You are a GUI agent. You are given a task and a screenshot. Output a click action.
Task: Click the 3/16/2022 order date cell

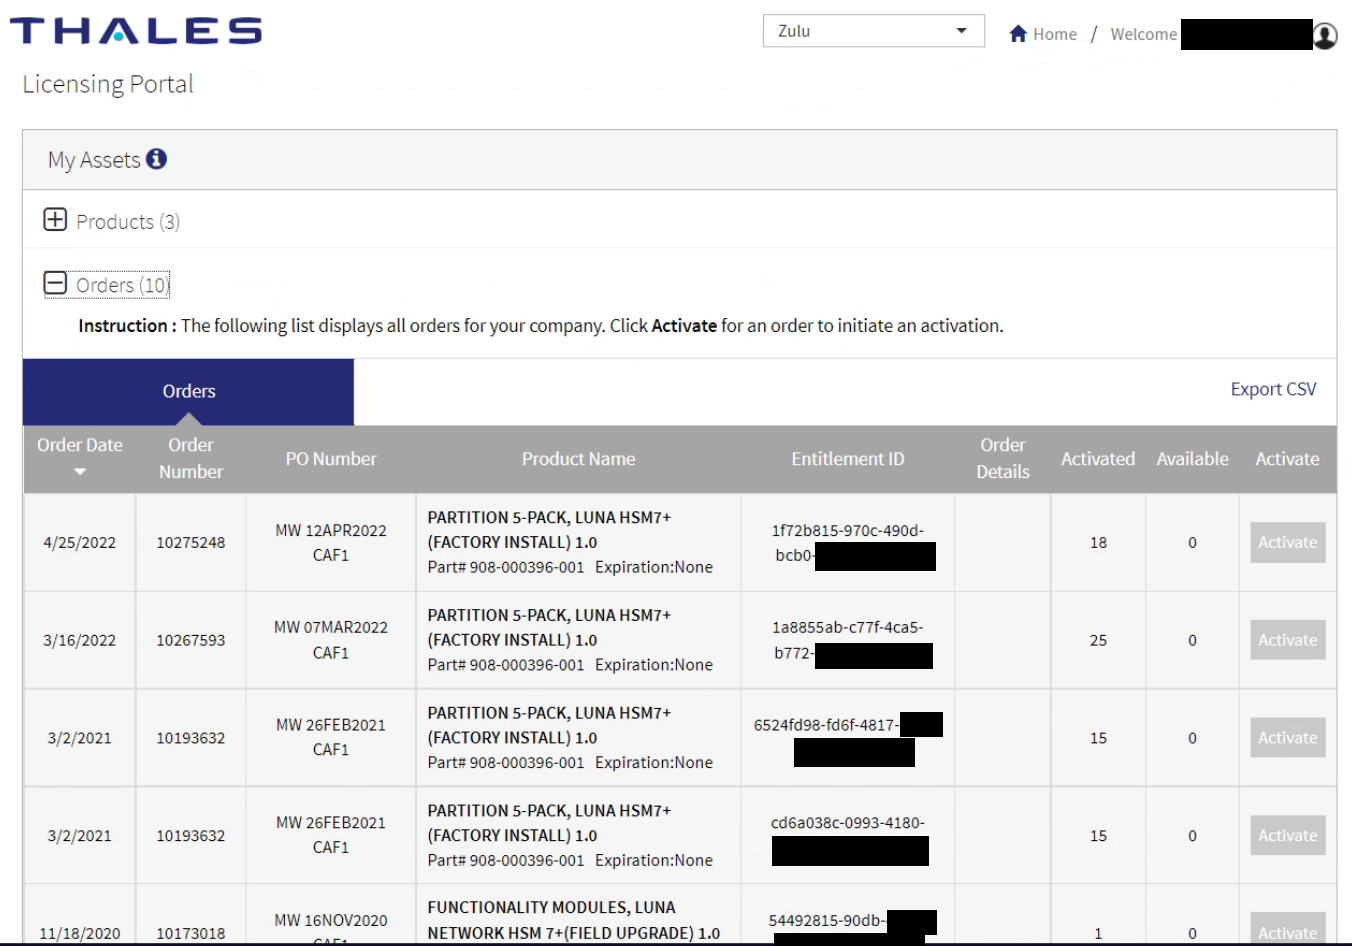pyautogui.click(x=79, y=641)
